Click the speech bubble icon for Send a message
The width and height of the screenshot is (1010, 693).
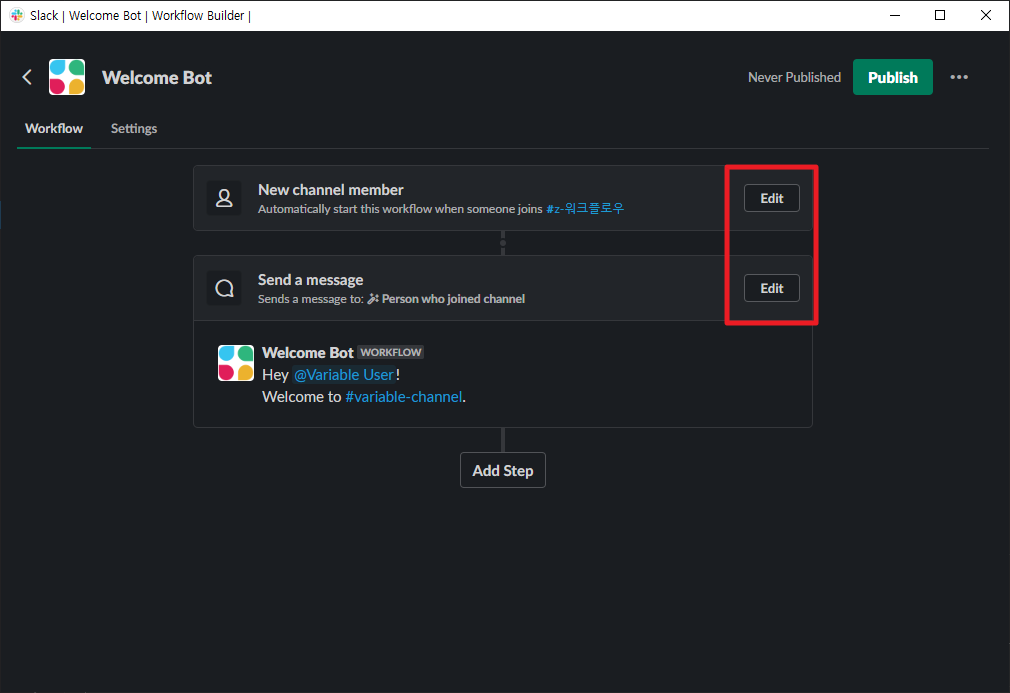(224, 289)
